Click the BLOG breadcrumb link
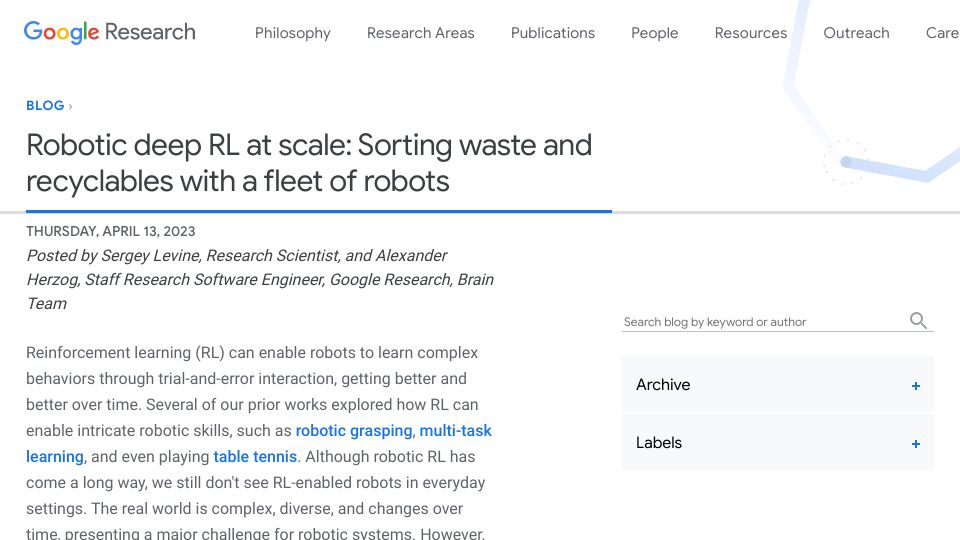Image resolution: width=960 pixels, height=540 pixels. (45, 105)
